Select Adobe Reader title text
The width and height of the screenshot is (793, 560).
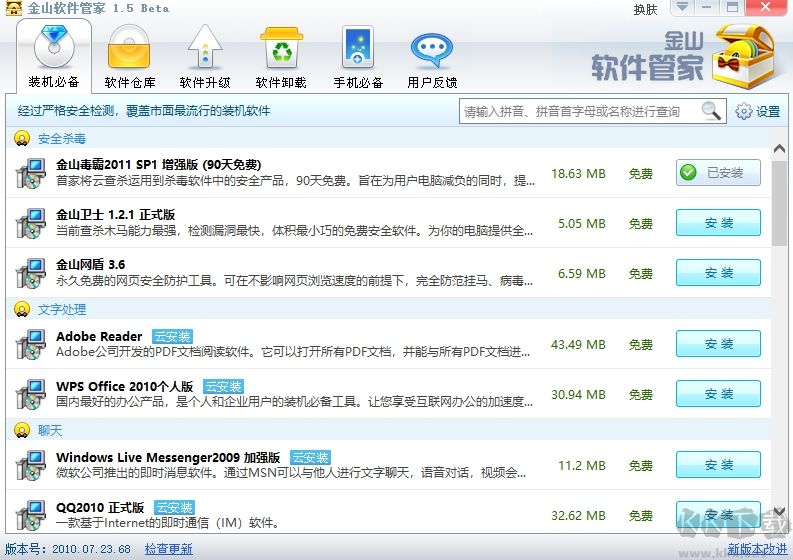pos(99,336)
